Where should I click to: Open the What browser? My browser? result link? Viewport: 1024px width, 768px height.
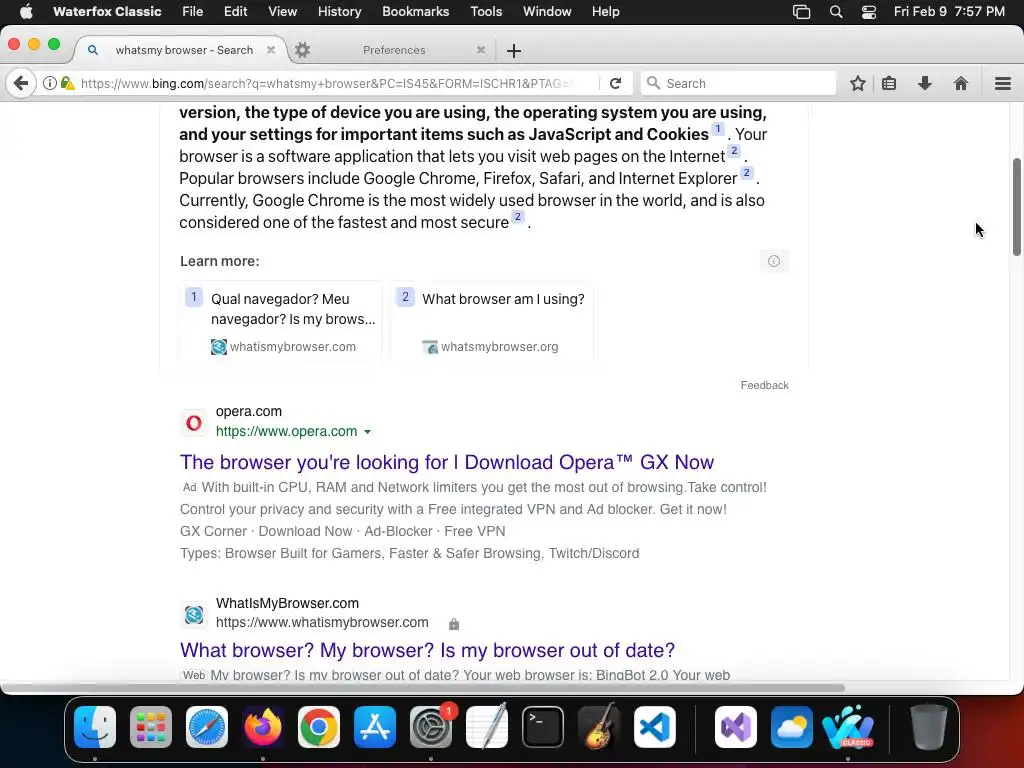coord(427,650)
